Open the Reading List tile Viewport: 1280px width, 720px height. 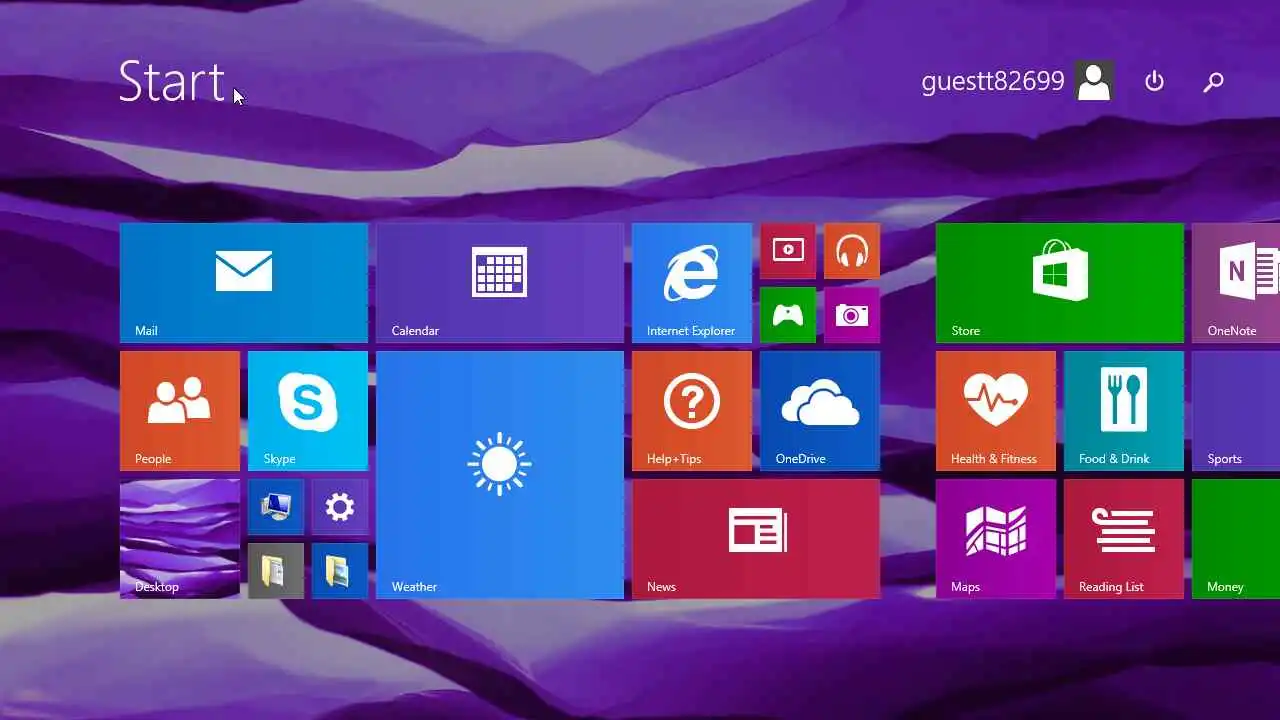click(1124, 539)
